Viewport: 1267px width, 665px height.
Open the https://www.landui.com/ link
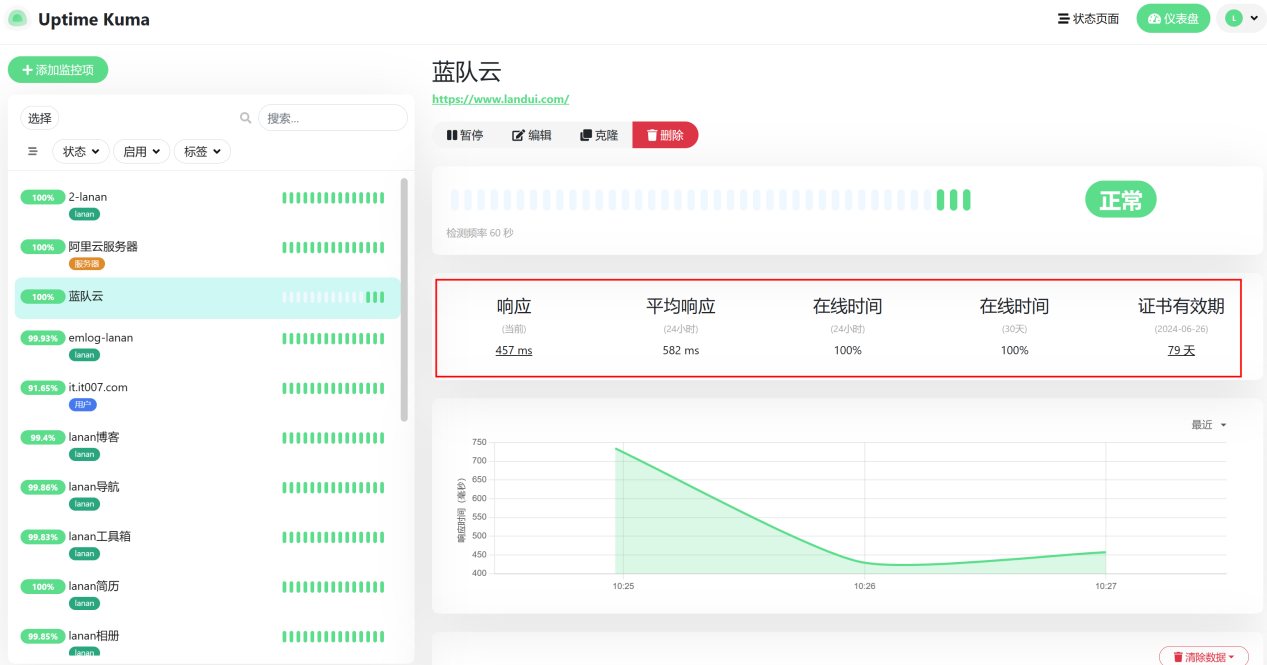500,99
